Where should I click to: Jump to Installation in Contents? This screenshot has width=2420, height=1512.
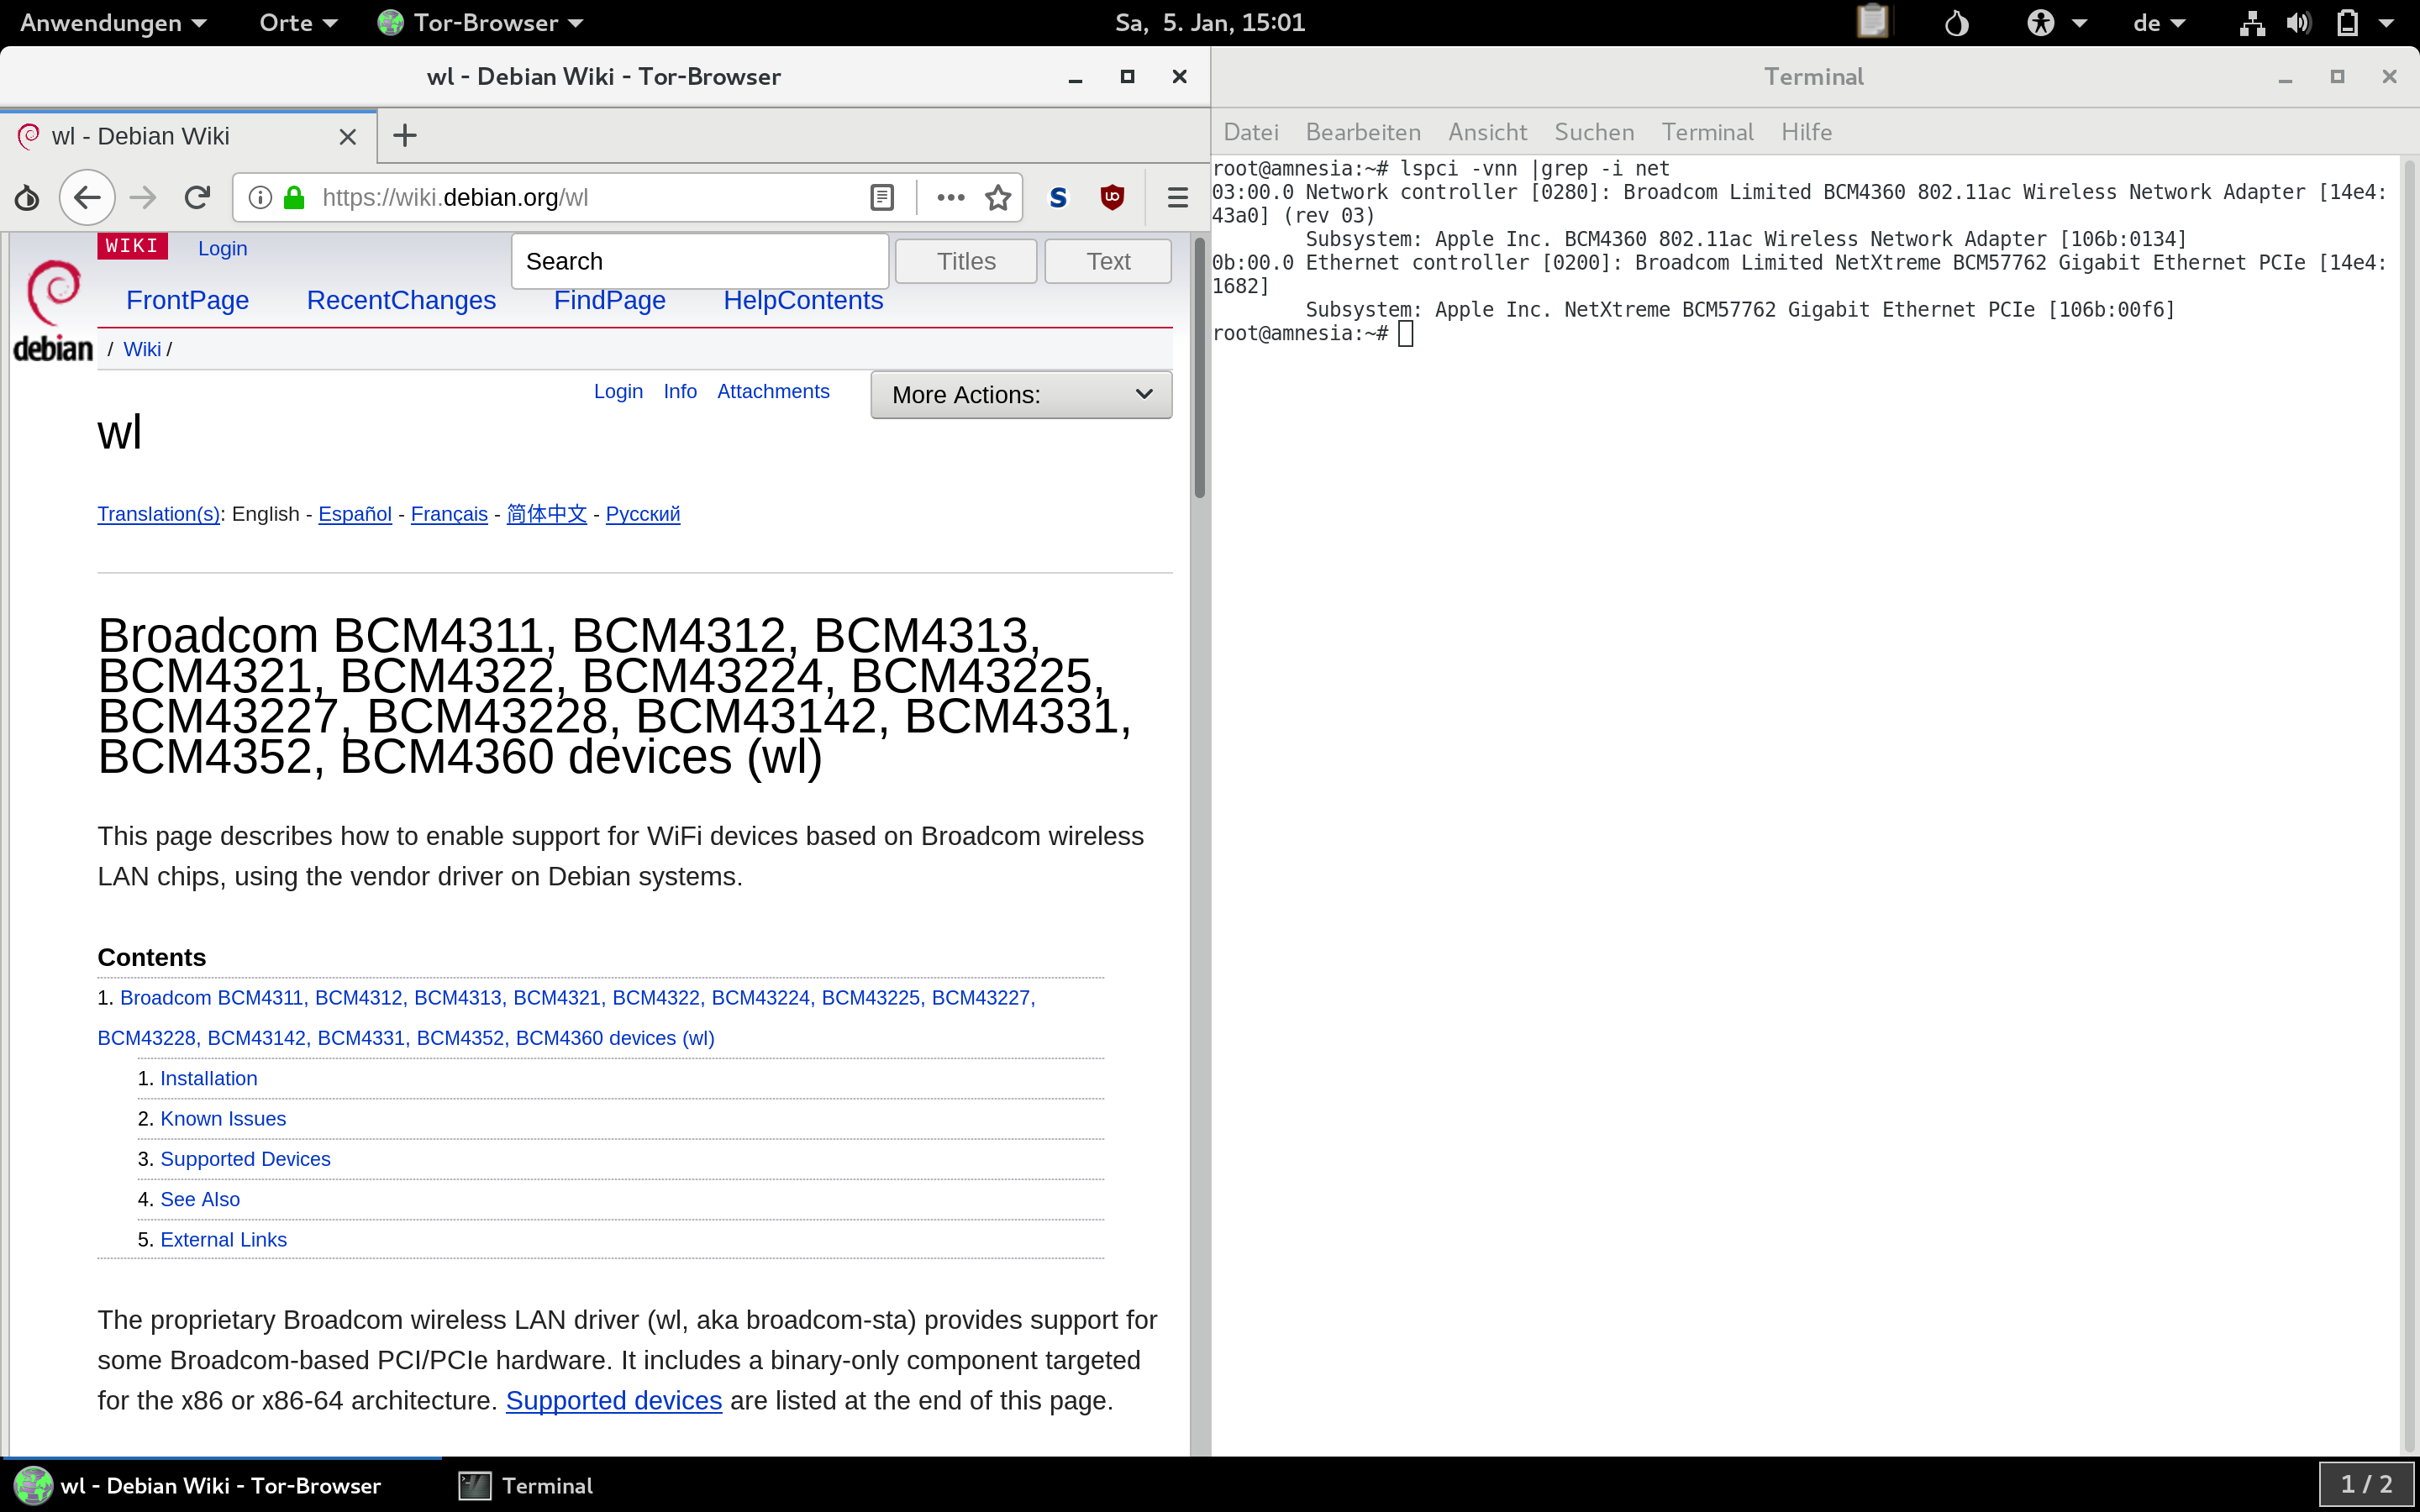[209, 1078]
